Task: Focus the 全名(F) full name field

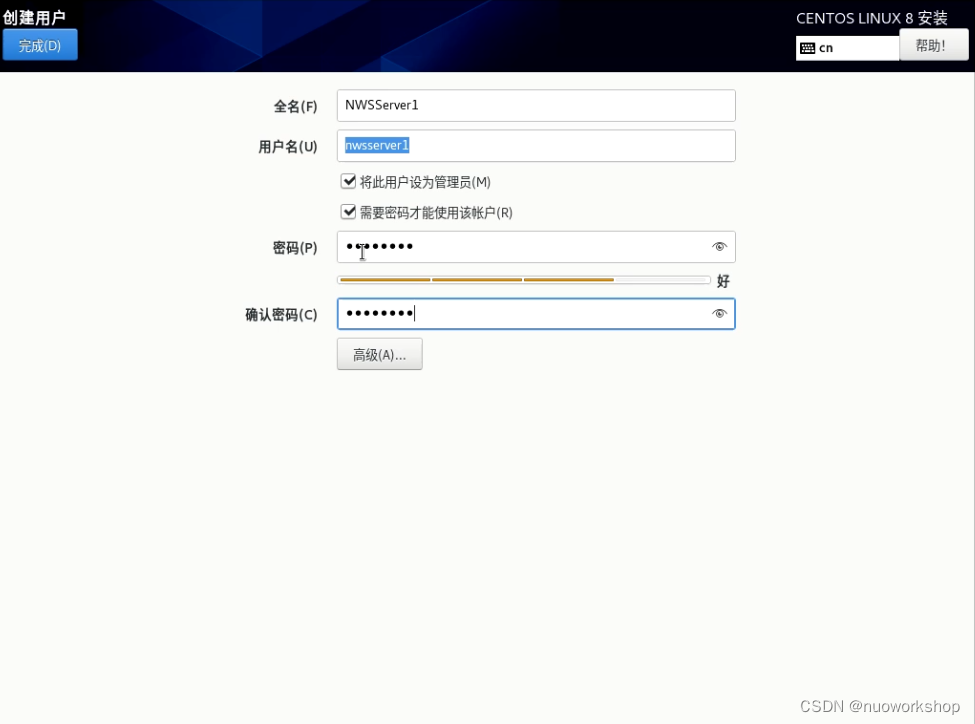Action: (536, 105)
